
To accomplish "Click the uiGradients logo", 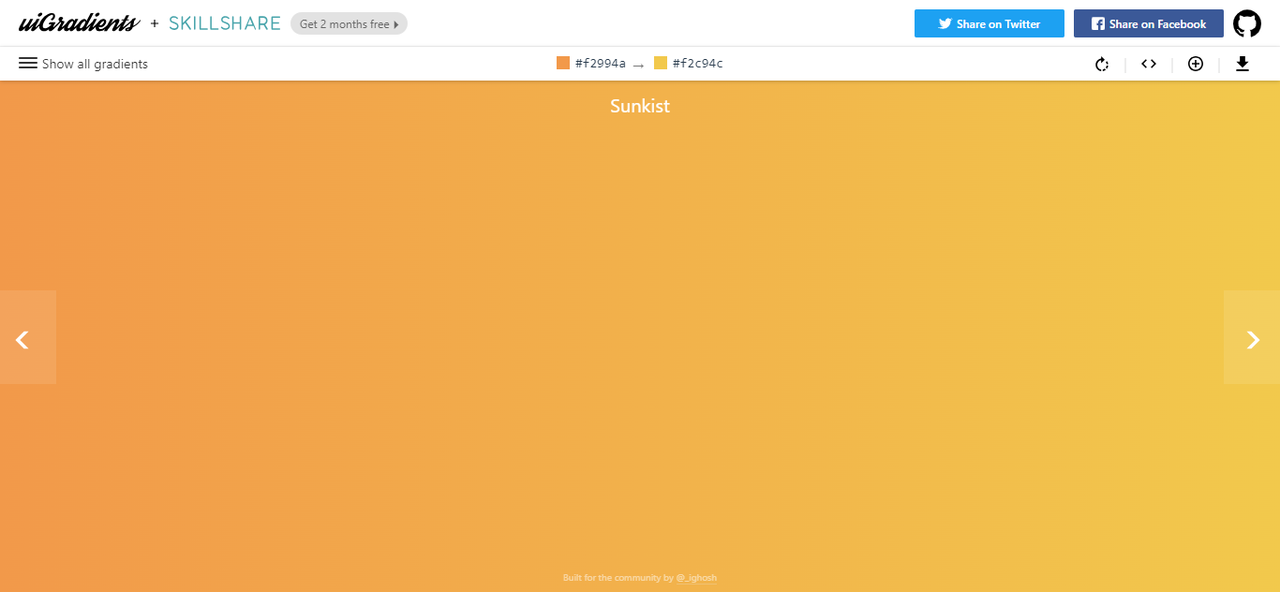I will pos(79,23).
